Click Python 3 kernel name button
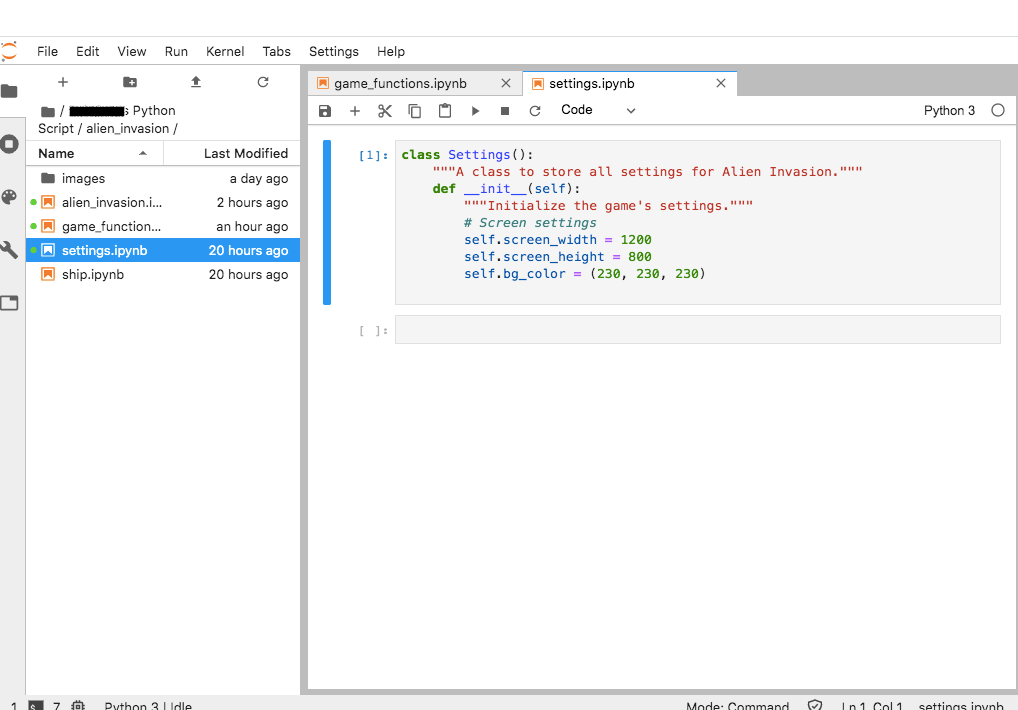1018x710 pixels. (x=949, y=110)
